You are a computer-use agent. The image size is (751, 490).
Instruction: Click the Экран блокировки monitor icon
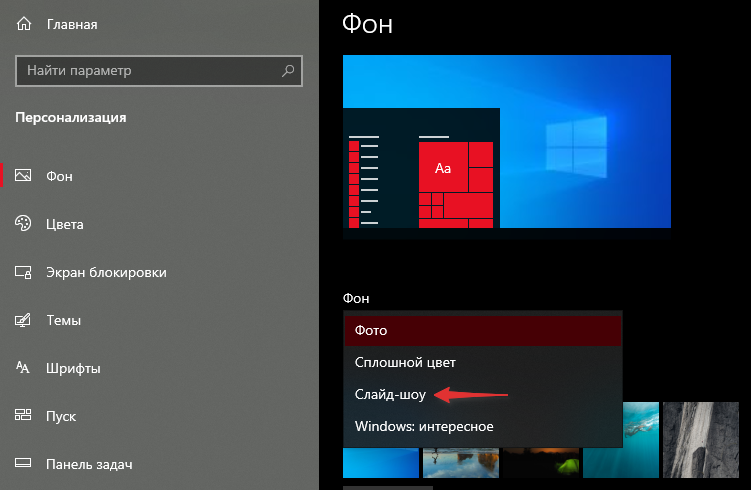point(23,272)
